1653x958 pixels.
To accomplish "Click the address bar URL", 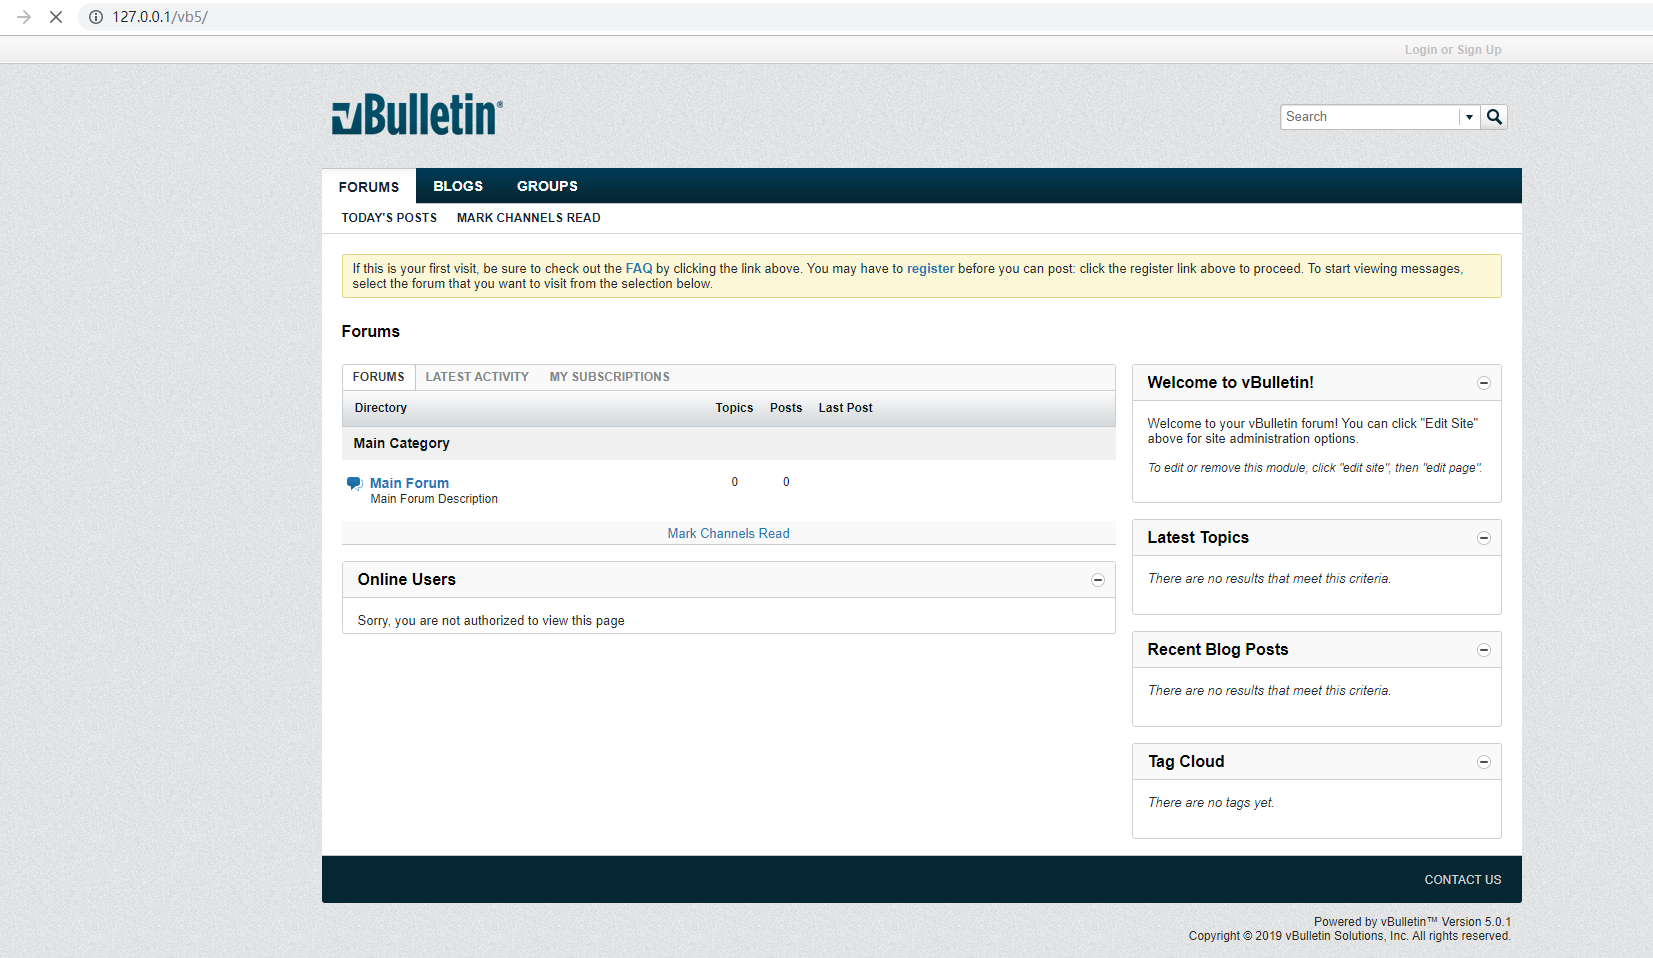I will 160,17.
